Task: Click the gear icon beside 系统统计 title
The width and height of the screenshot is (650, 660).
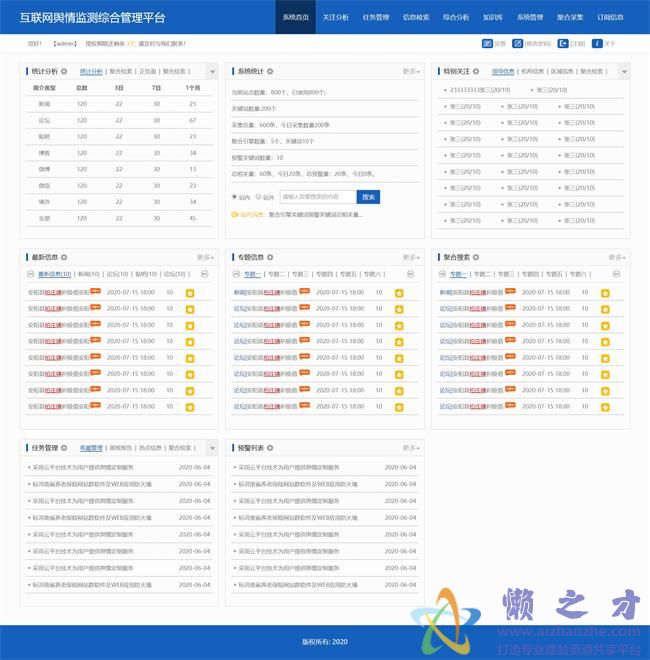Action: pos(270,71)
